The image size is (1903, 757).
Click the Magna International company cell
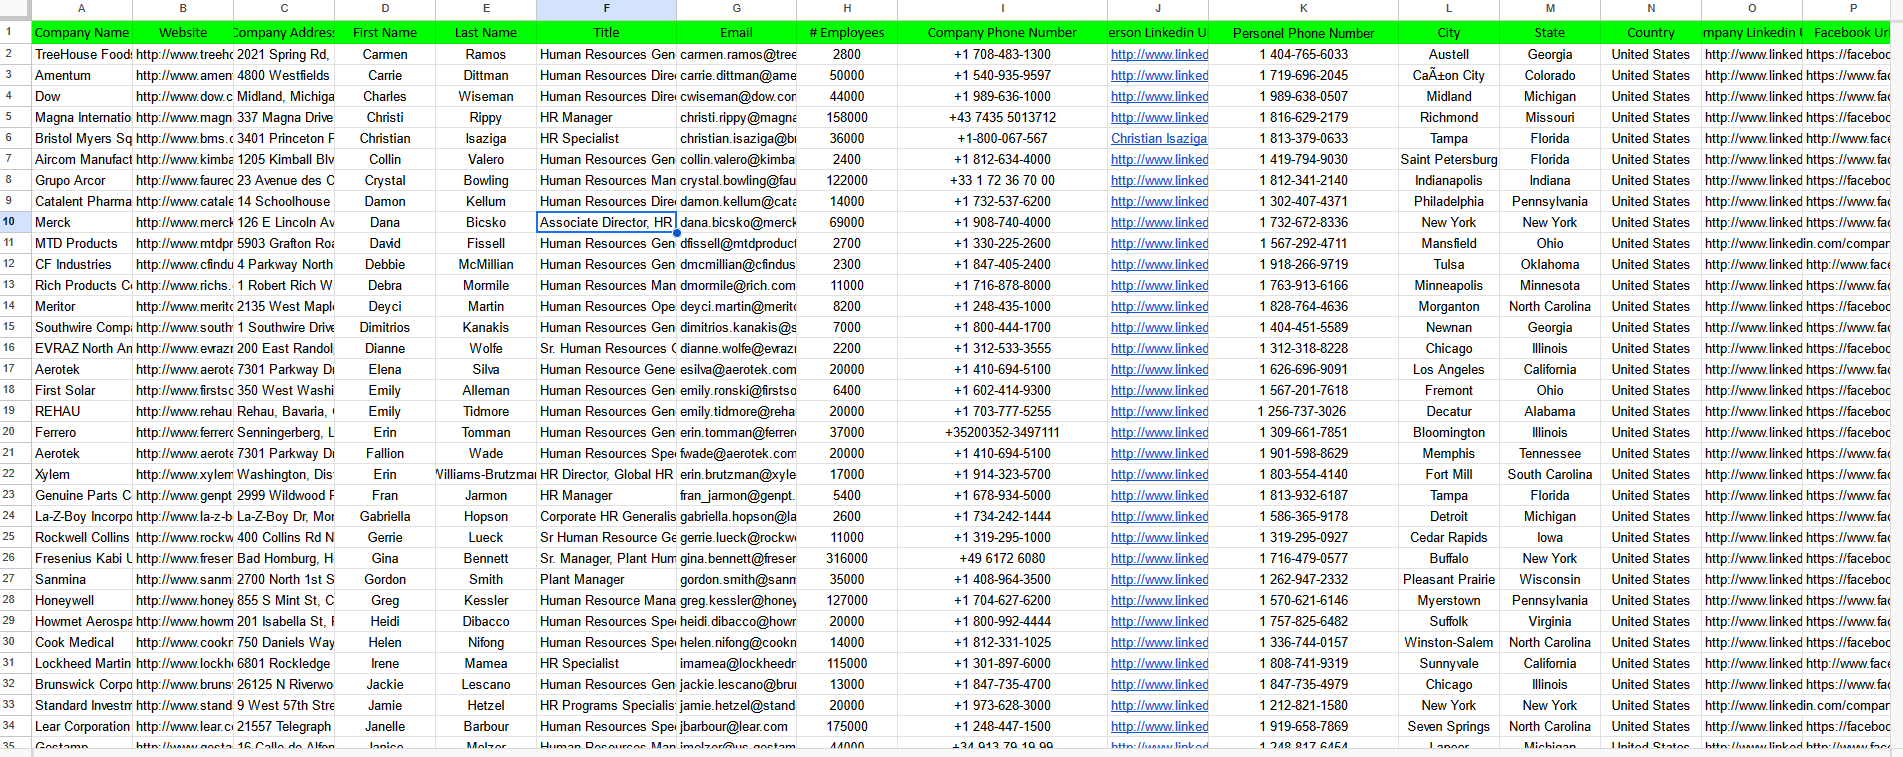(x=82, y=117)
